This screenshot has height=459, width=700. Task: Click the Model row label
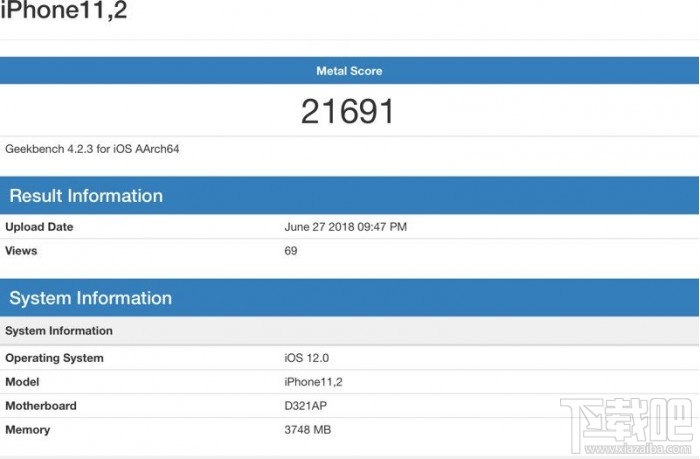click(22, 382)
